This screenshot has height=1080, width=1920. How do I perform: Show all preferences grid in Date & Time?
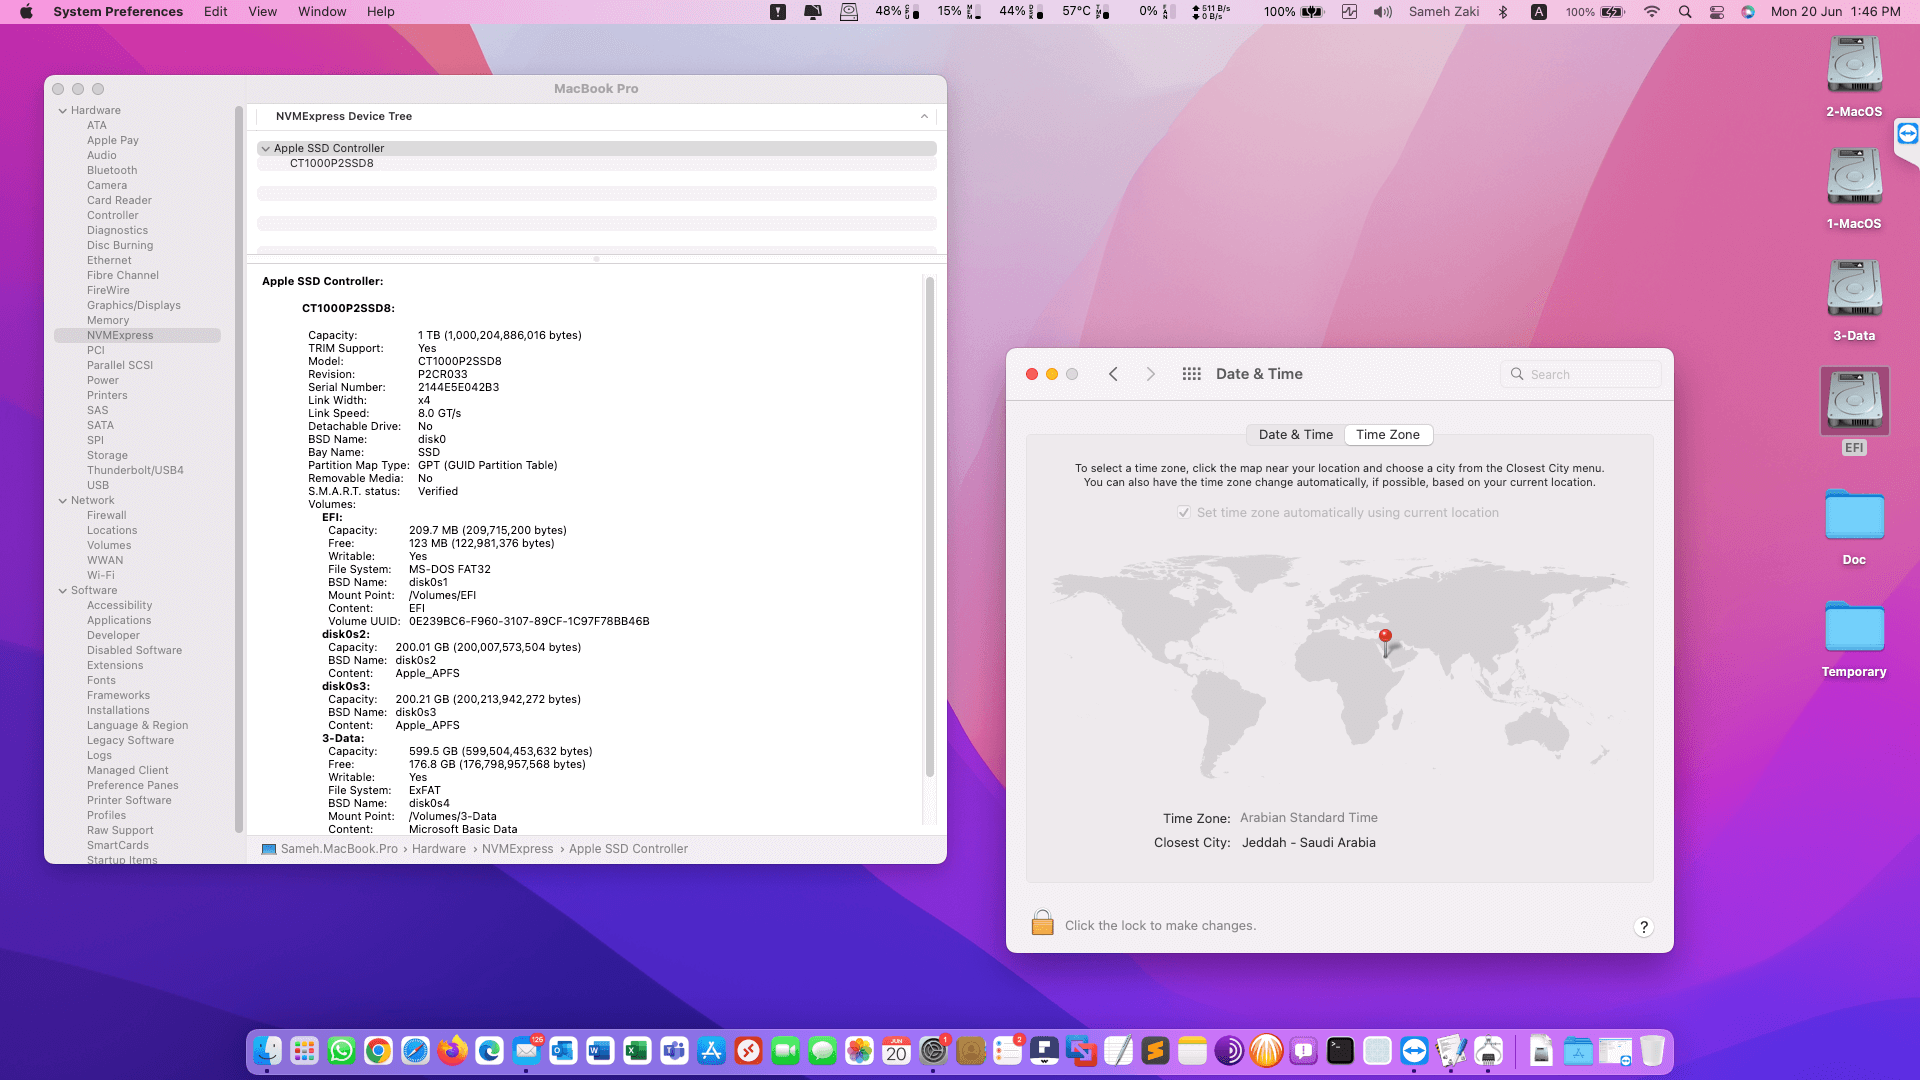point(1191,374)
